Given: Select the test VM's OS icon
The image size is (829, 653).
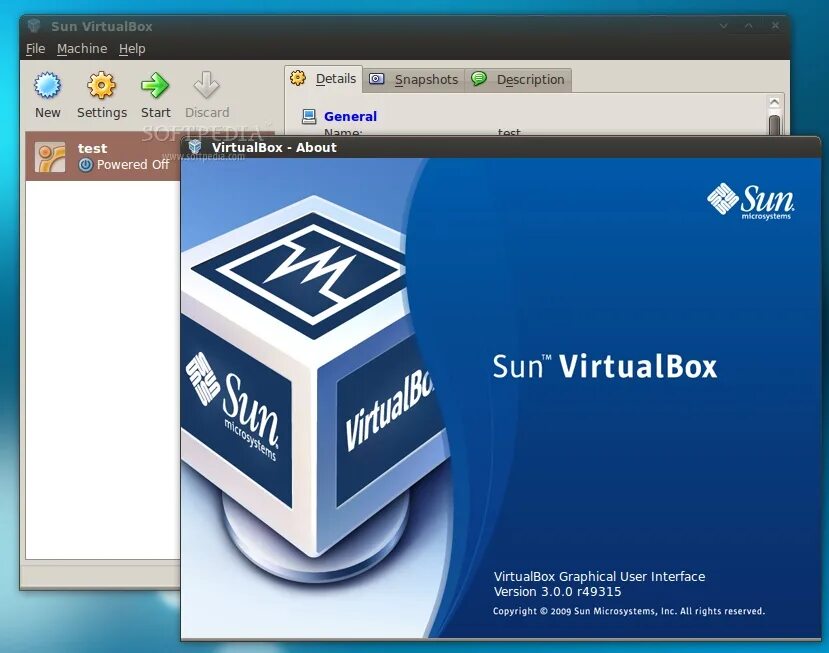Looking at the screenshot, I should click(50, 157).
